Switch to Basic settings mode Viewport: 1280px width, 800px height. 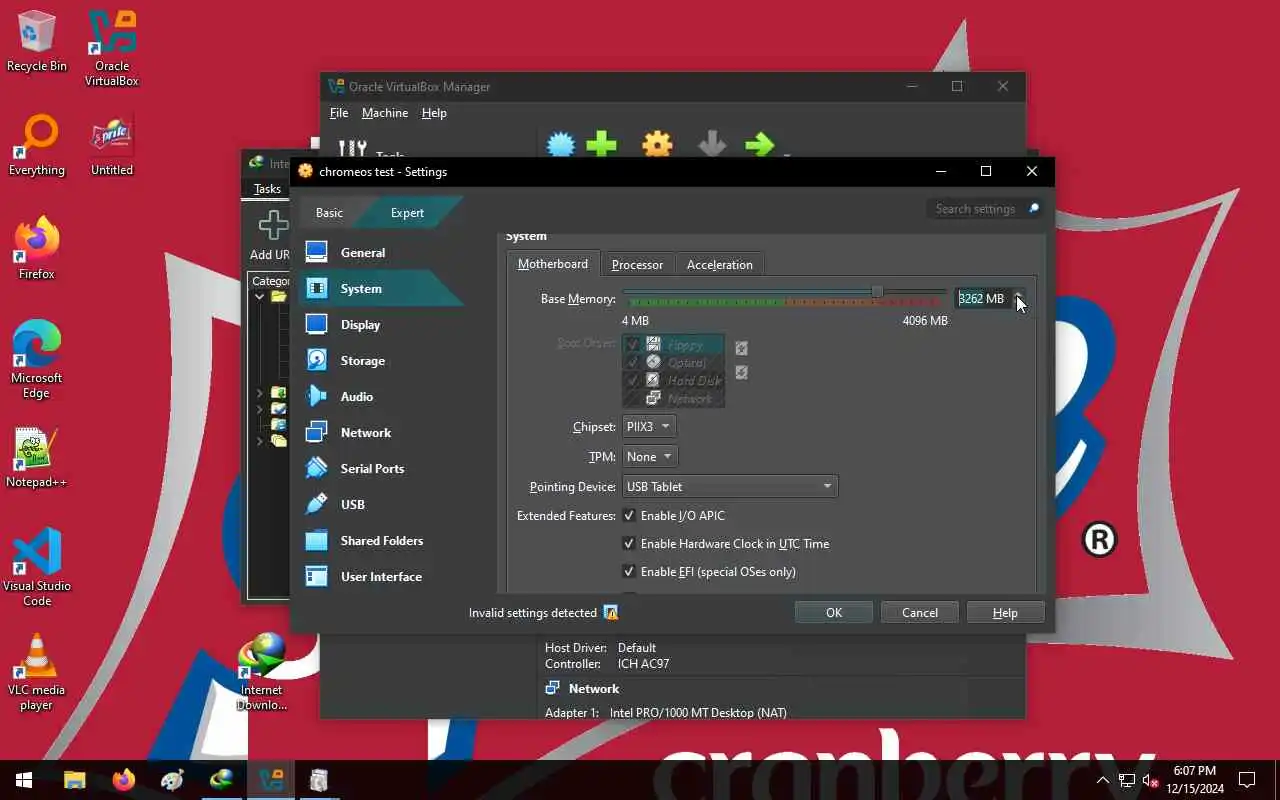tap(329, 213)
